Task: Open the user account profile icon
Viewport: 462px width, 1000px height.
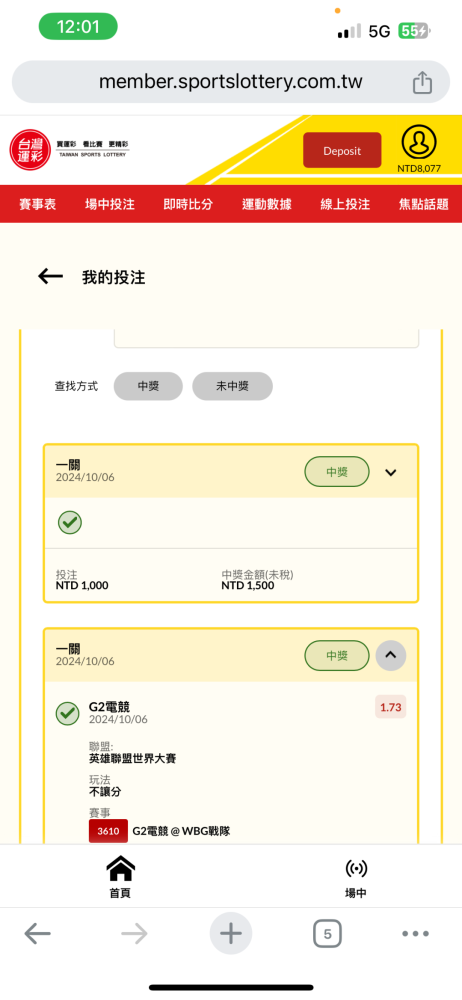Action: click(419, 142)
